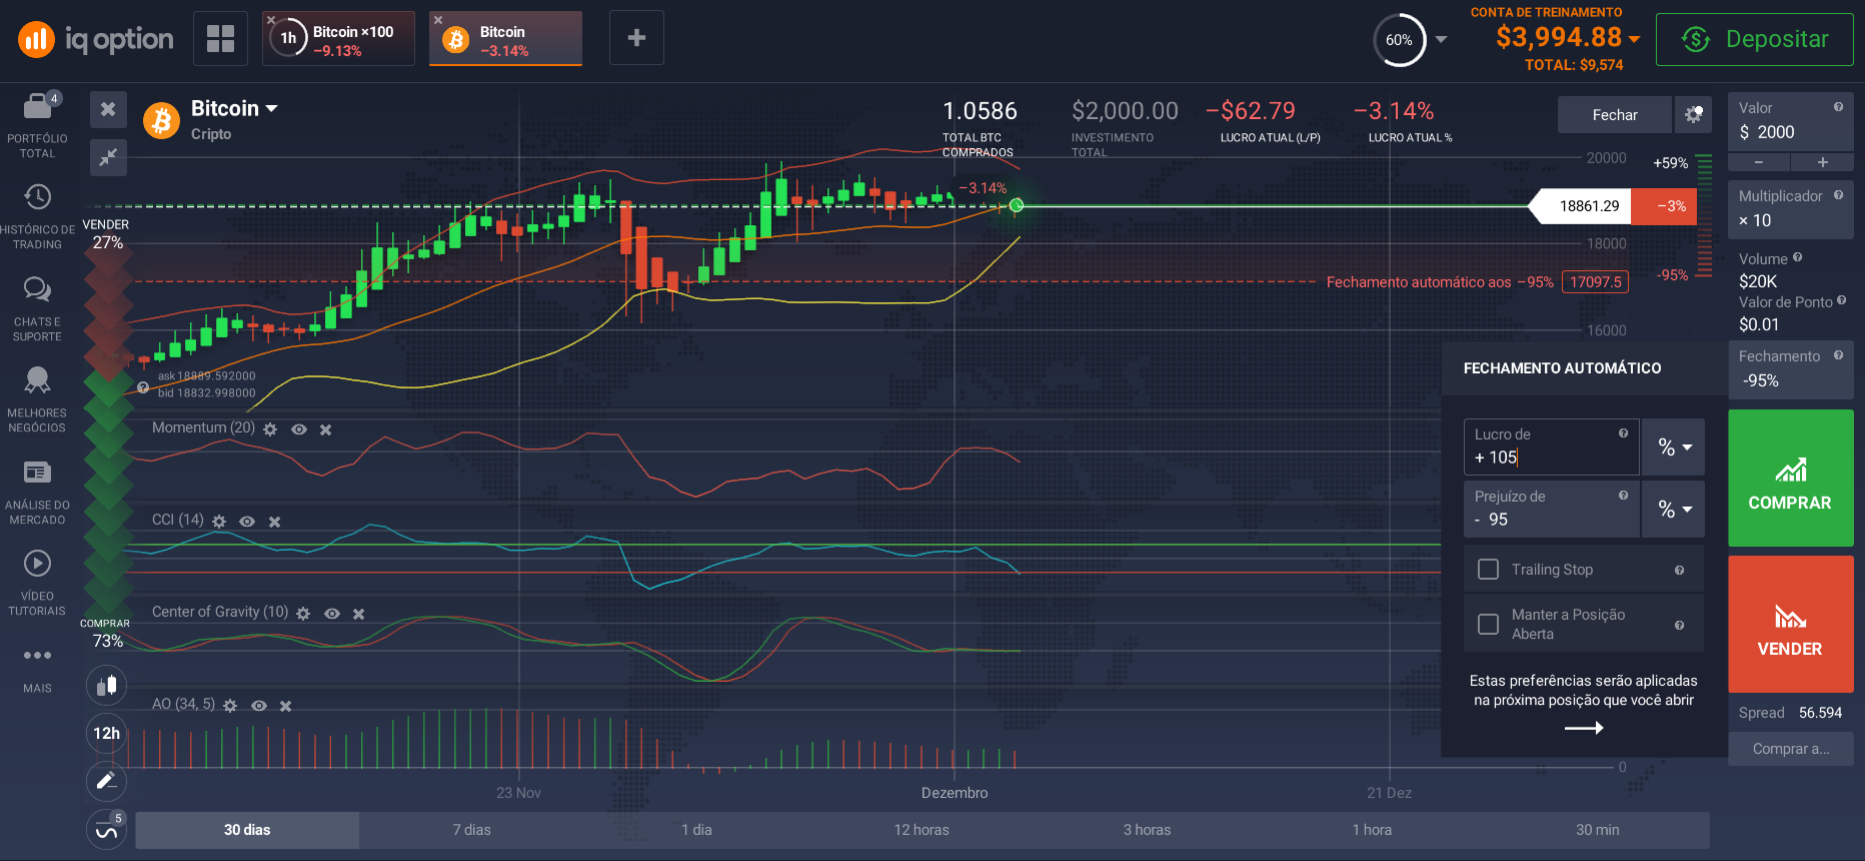The width and height of the screenshot is (1865, 861).
Task: Remove the Momentum (20) indicator
Action: tap(326, 429)
